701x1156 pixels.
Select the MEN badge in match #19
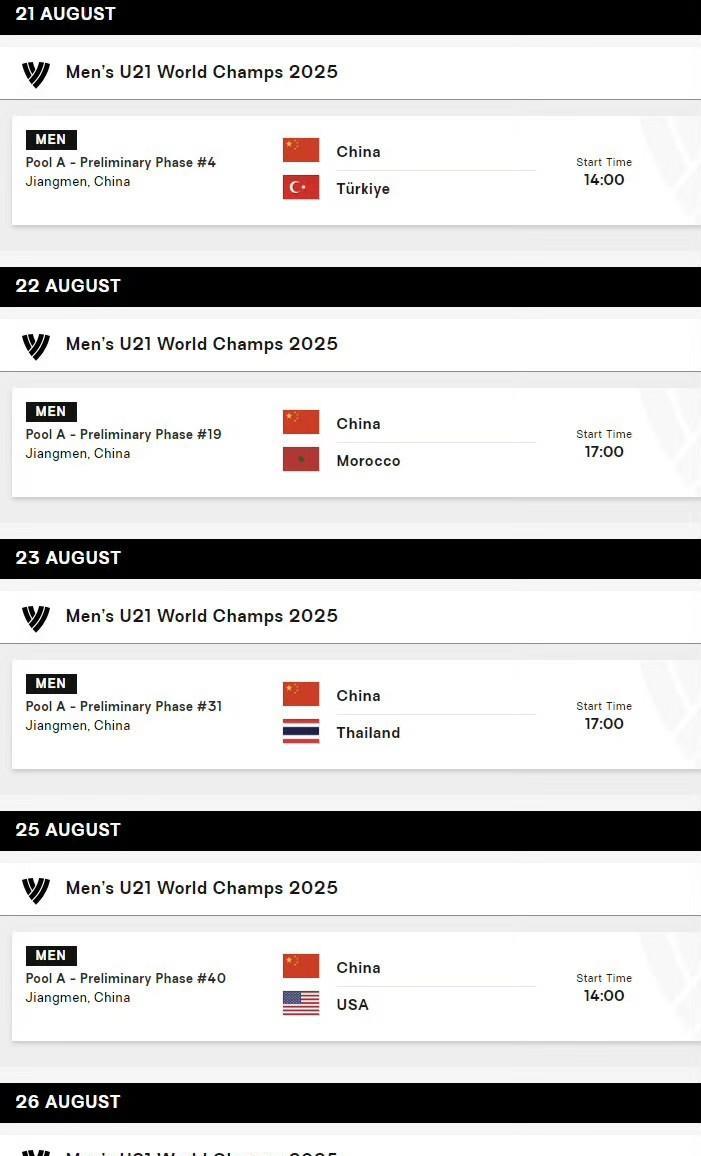(x=51, y=411)
